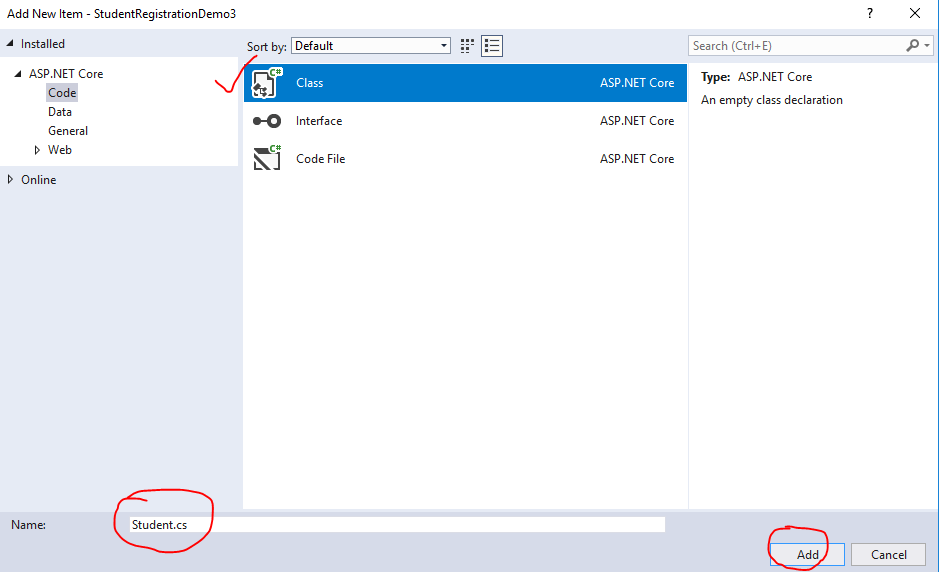Select the General category

[68, 131]
